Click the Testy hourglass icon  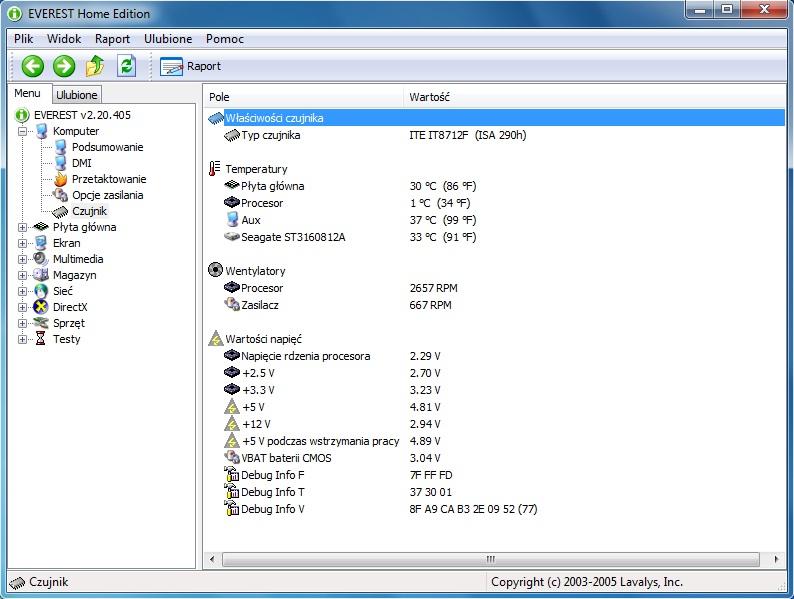pyautogui.click(x=41, y=339)
